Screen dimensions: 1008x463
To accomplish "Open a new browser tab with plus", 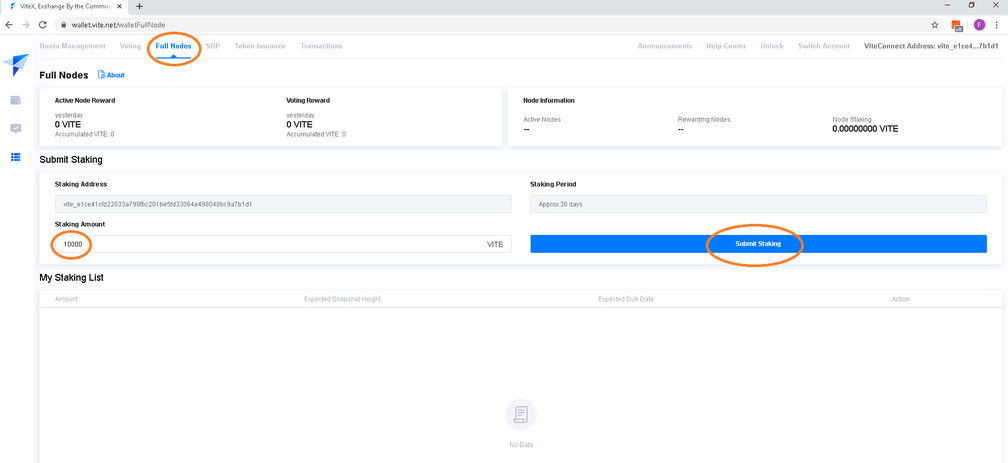I will point(140,6).
